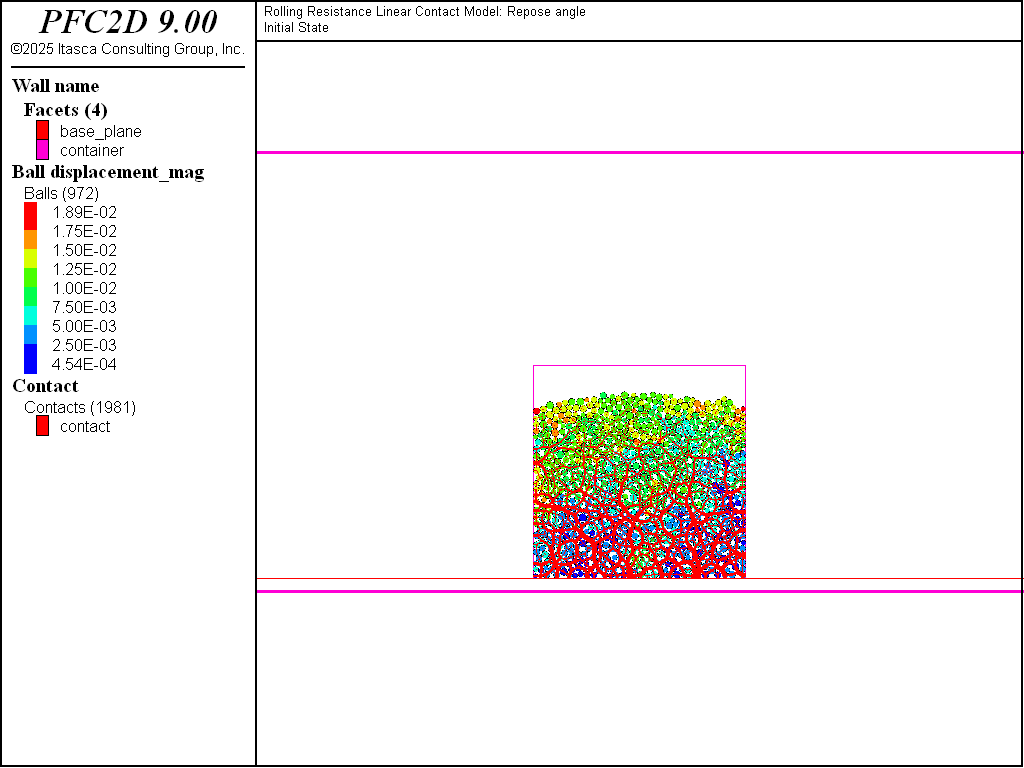Click the 1.50E-02 legend value
This screenshot has height=768, width=1024.
point(84,250)
